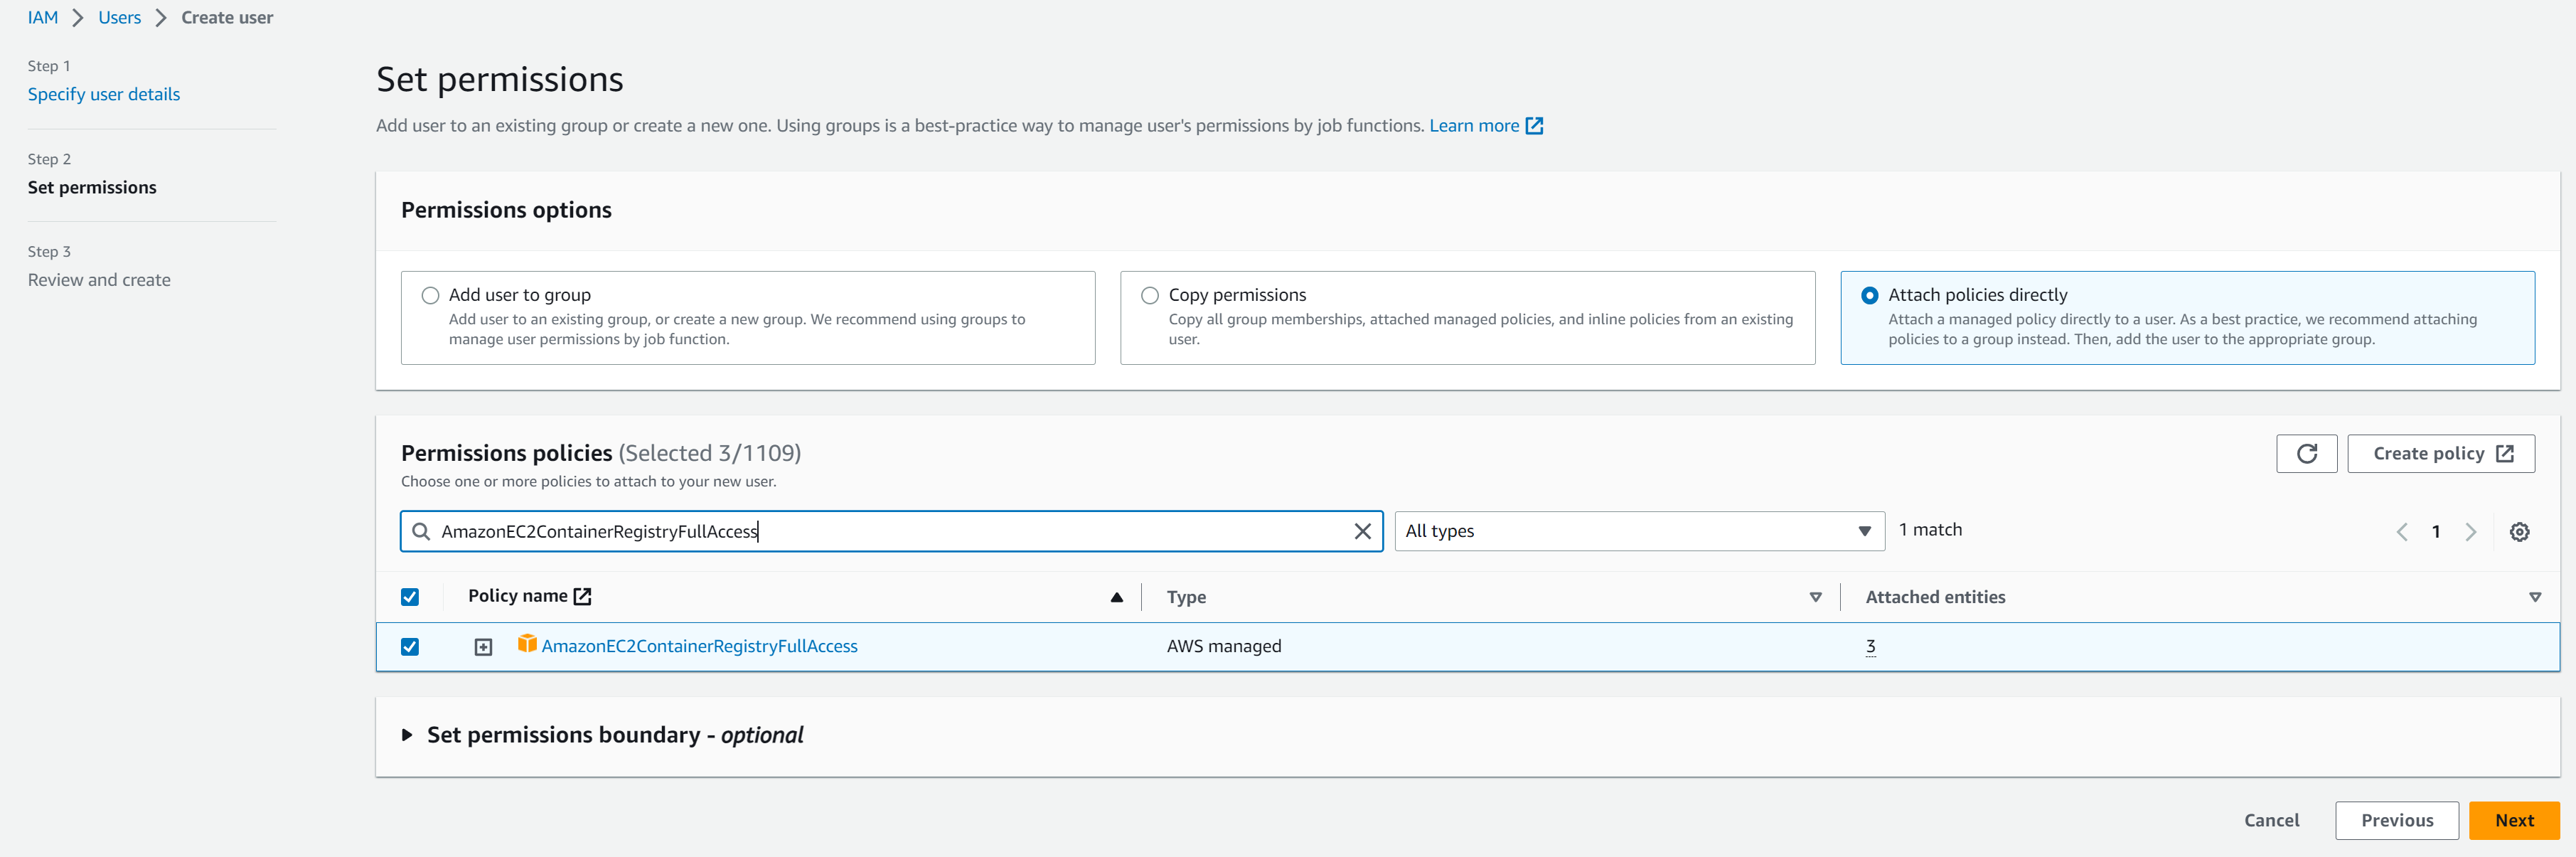Image resolution: width=2576 pixels, height=857 pixels.
Task: Select the Copy permissions radio option
Action: coord(1150,295)
